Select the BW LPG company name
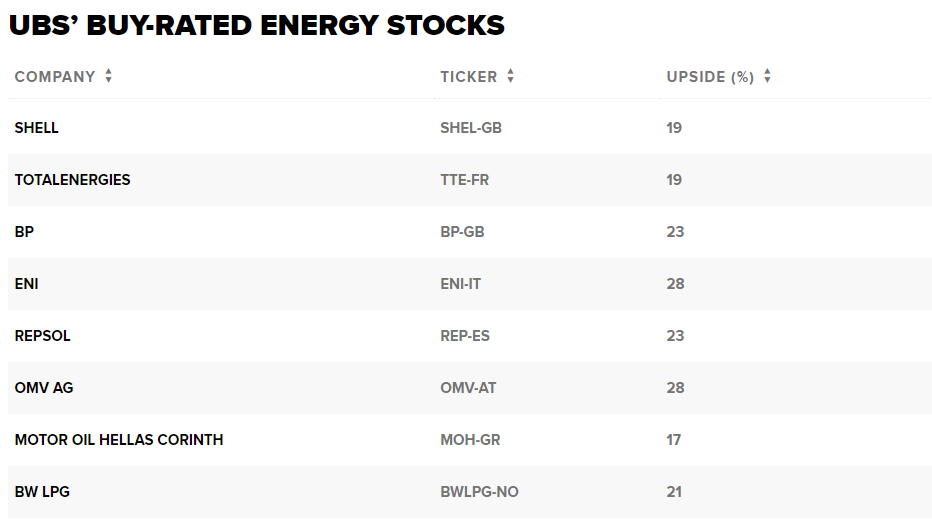Screen dimensions: 932x524 pyautogui.click(x=42, y=492)
